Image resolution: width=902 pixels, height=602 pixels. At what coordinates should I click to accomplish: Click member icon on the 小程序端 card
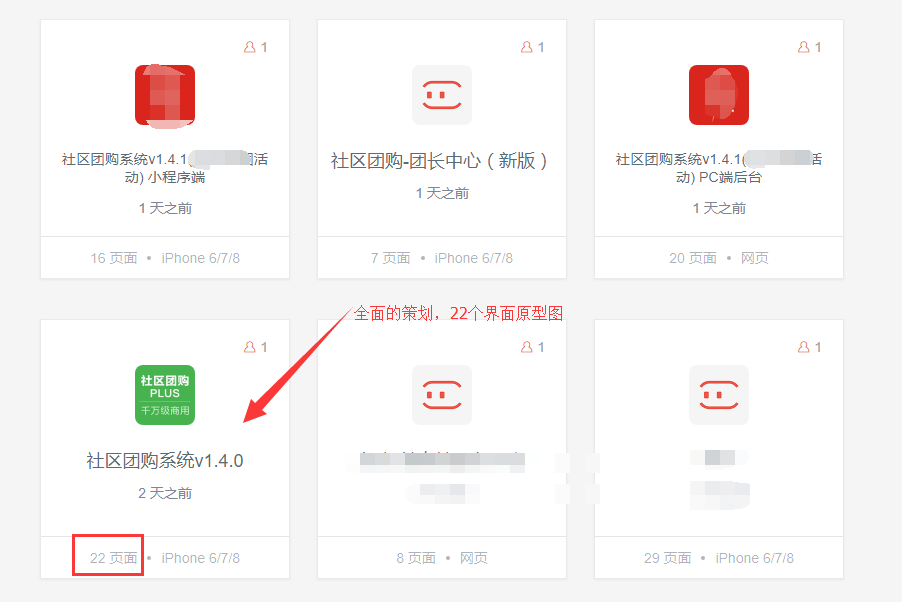(250, 47)
